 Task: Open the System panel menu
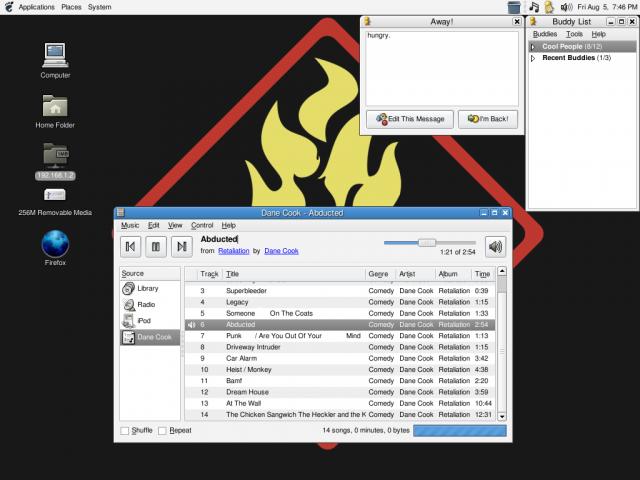click(100, 7)
